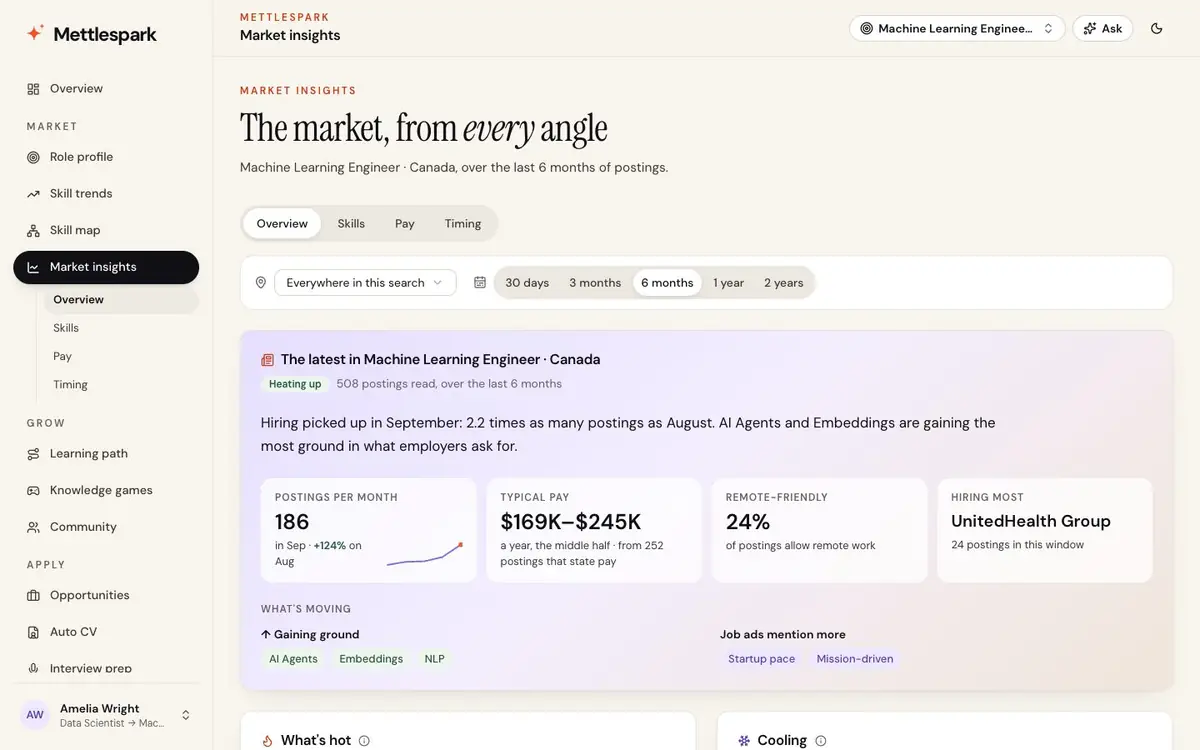Viewport: 1200px width, 750px height.
Task: Click the Community people icon
Action: click(x=33, y=527)
